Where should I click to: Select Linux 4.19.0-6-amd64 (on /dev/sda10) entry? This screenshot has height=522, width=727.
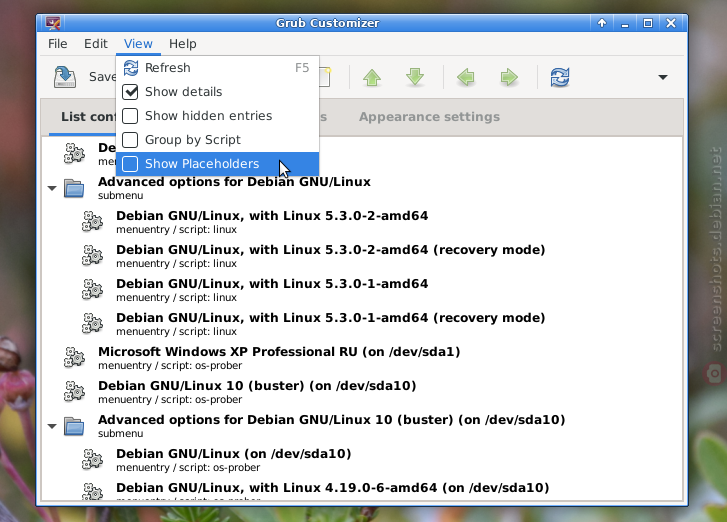click(x=332, y=488)
